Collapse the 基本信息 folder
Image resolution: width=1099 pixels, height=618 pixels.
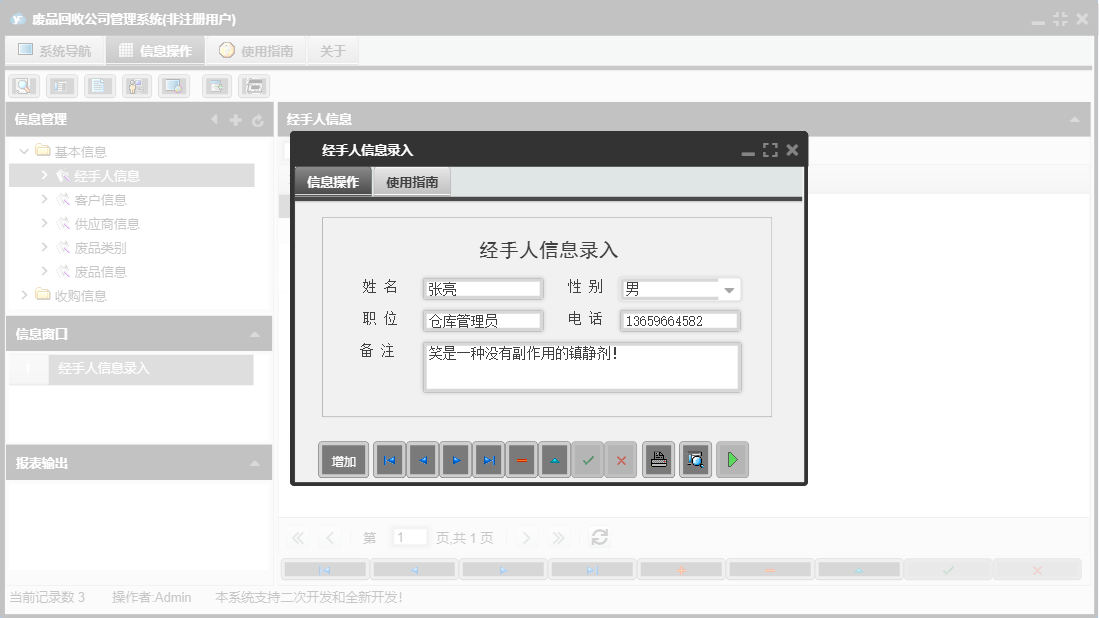click(x=22, y=150)
